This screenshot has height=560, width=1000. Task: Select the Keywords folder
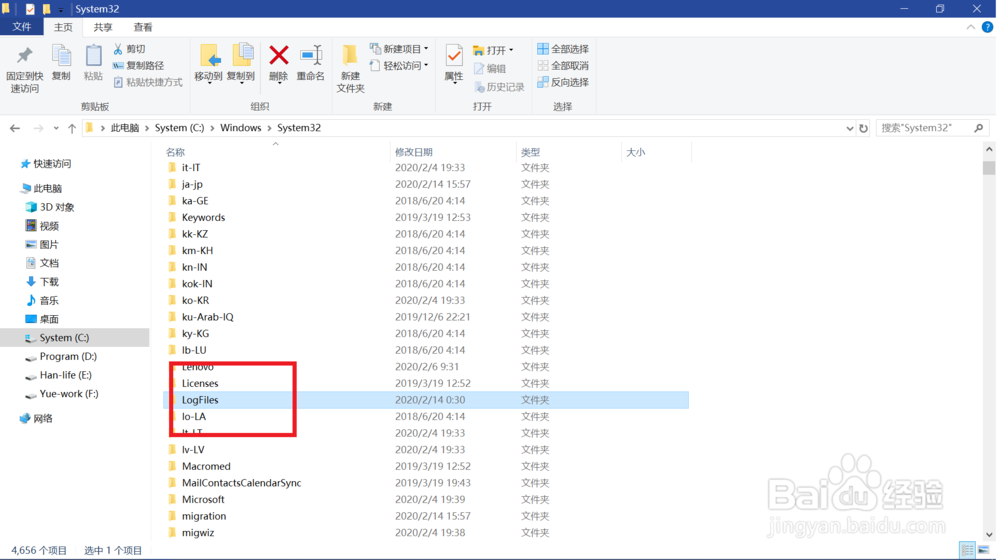pyautogui.click(x=203, y=217)
